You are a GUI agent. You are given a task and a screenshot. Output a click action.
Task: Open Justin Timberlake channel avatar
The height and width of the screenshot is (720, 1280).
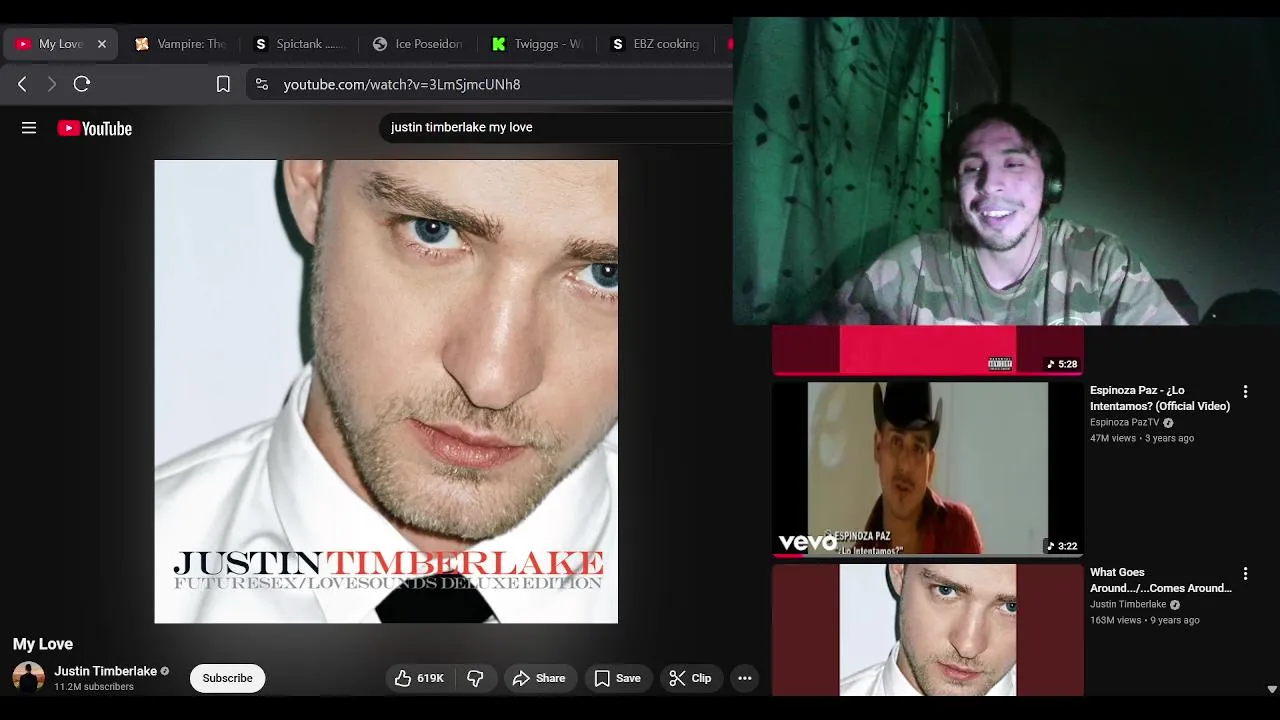click(28, 678)
